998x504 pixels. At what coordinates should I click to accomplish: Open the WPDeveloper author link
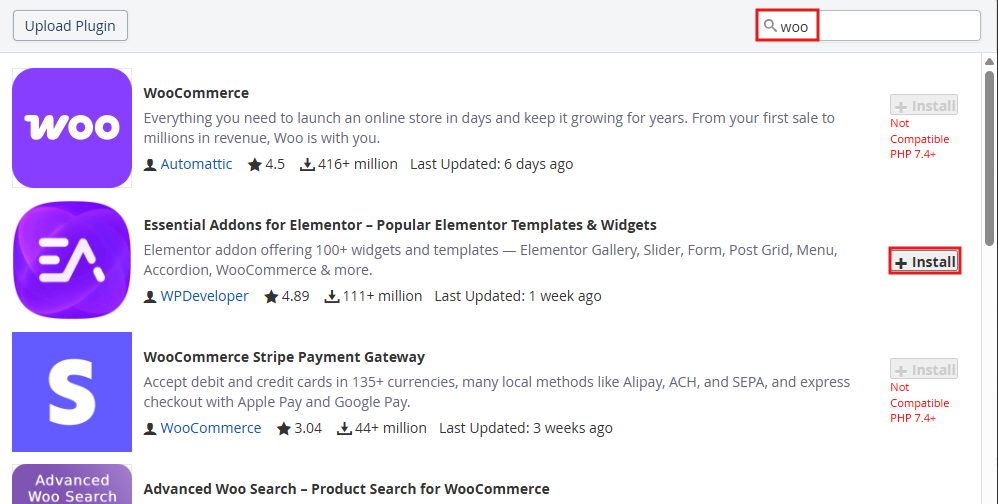click(204, 297)
